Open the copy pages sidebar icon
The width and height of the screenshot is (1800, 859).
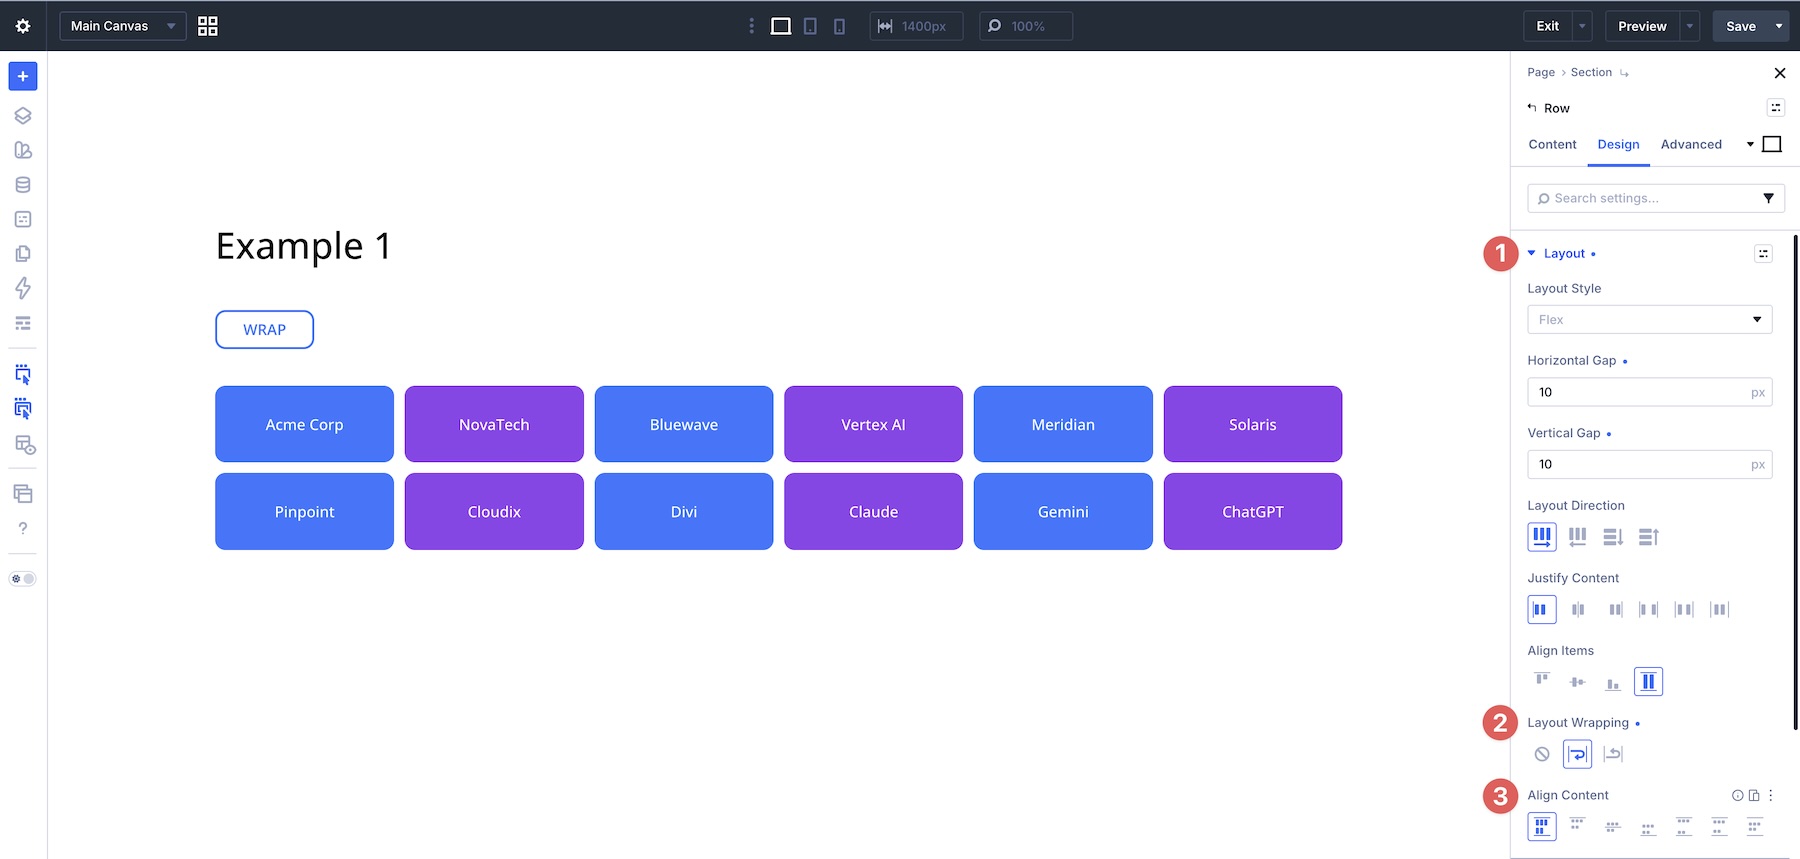point(23,254)
